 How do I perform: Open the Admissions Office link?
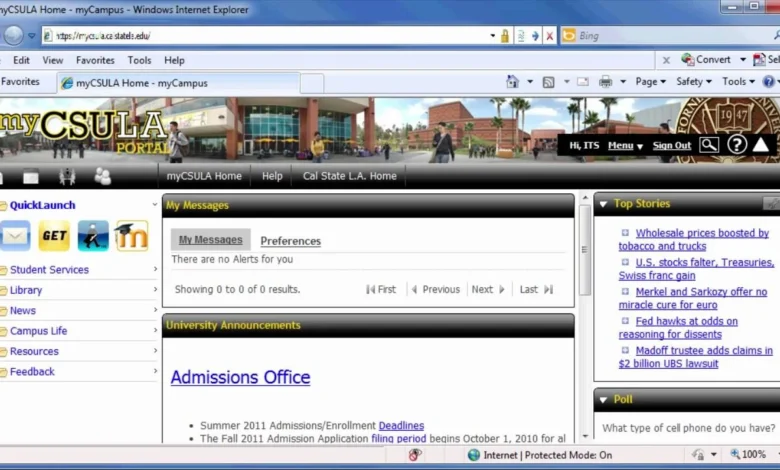[240, 377]
